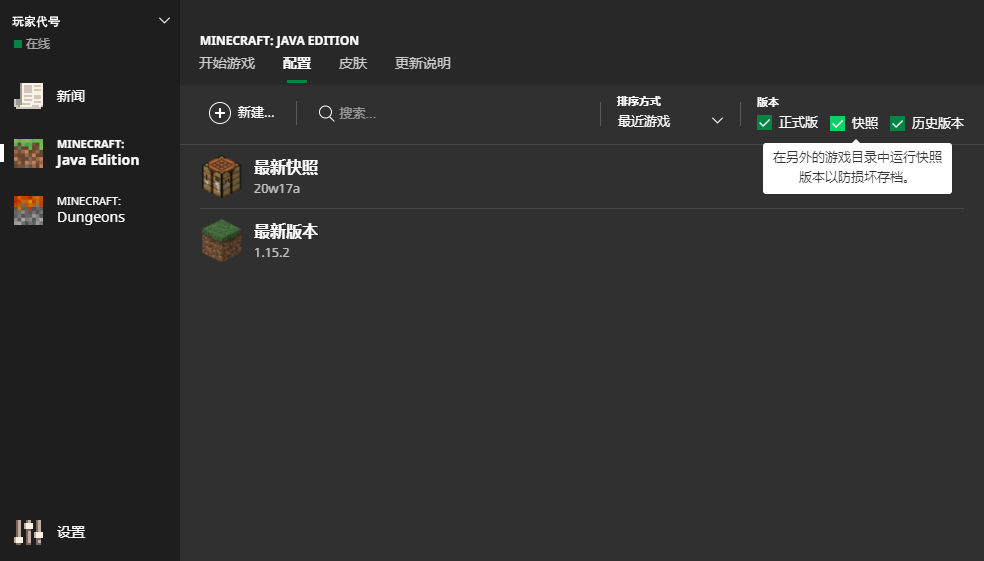Uncheck the 正式版 checkbox
Screen dimensions: 984x561
pos(764,123)
